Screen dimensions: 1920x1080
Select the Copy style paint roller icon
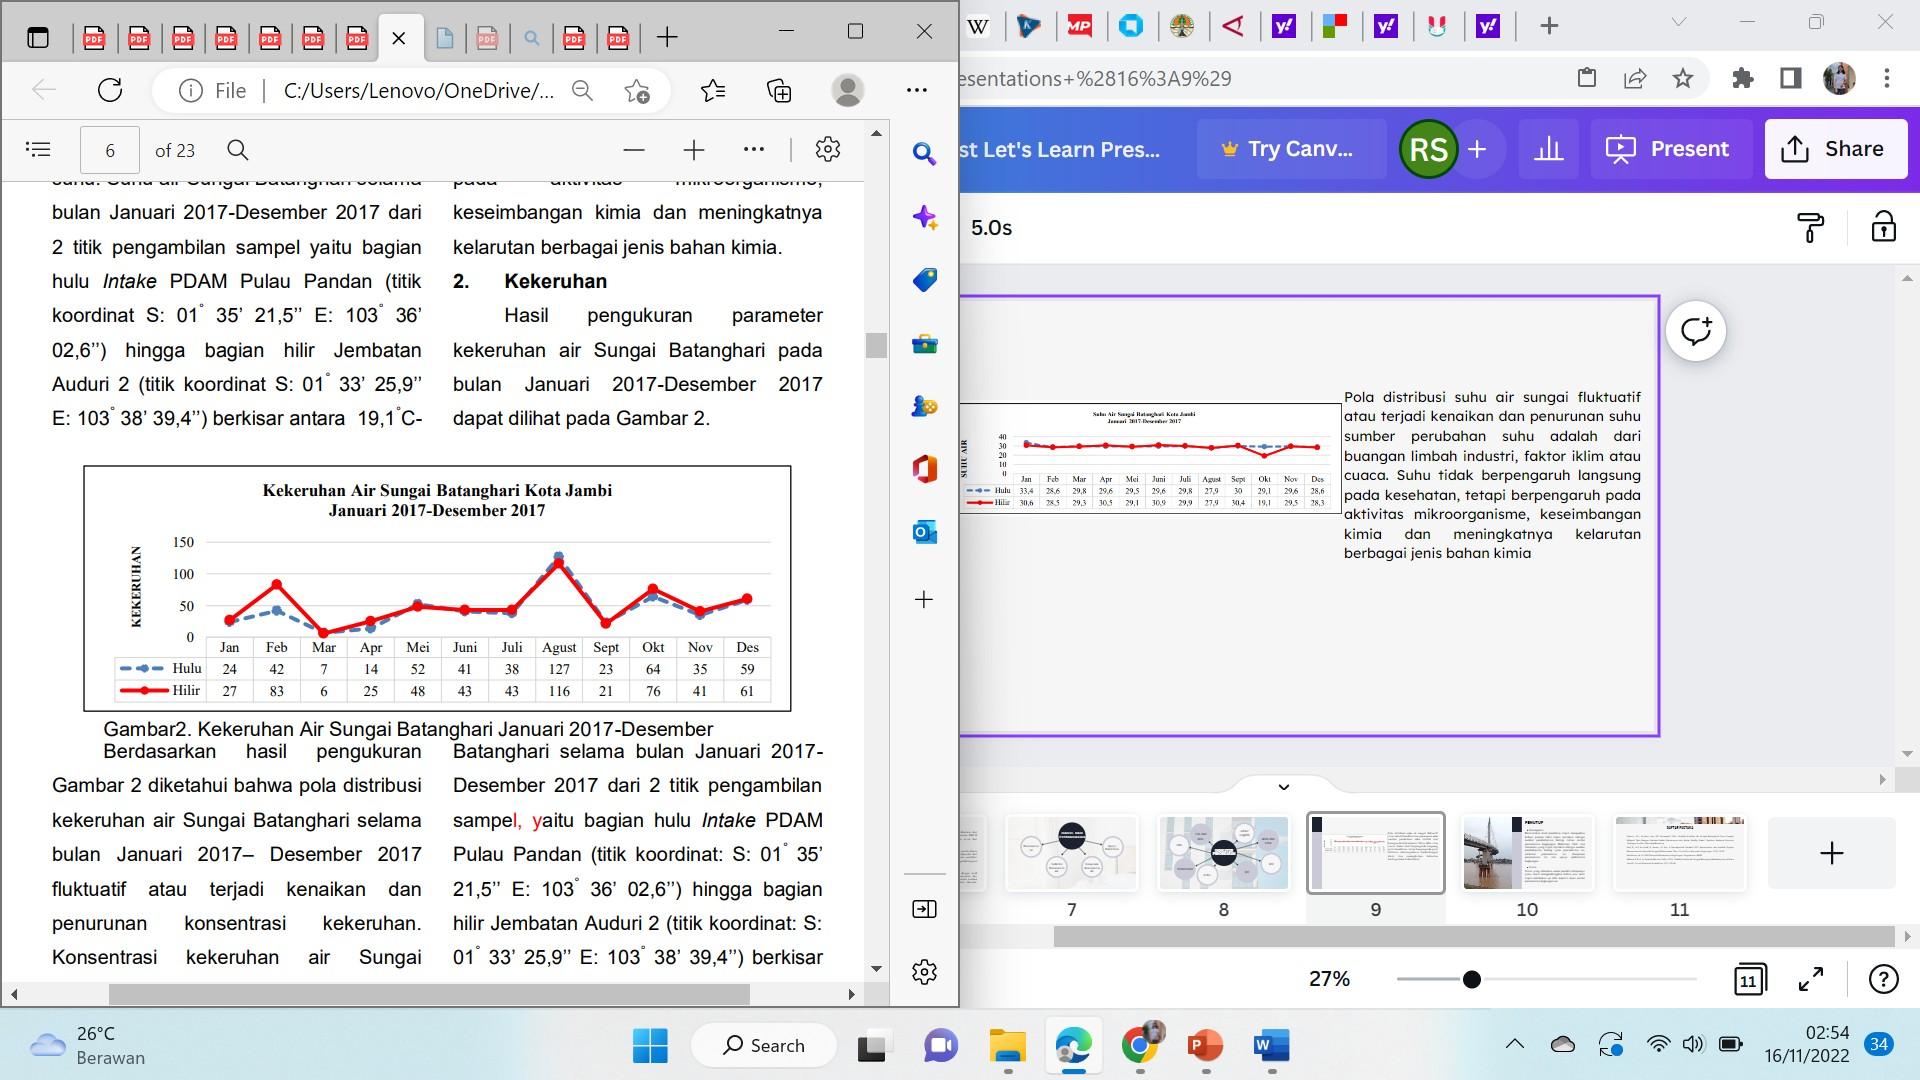coord(1811,228)
